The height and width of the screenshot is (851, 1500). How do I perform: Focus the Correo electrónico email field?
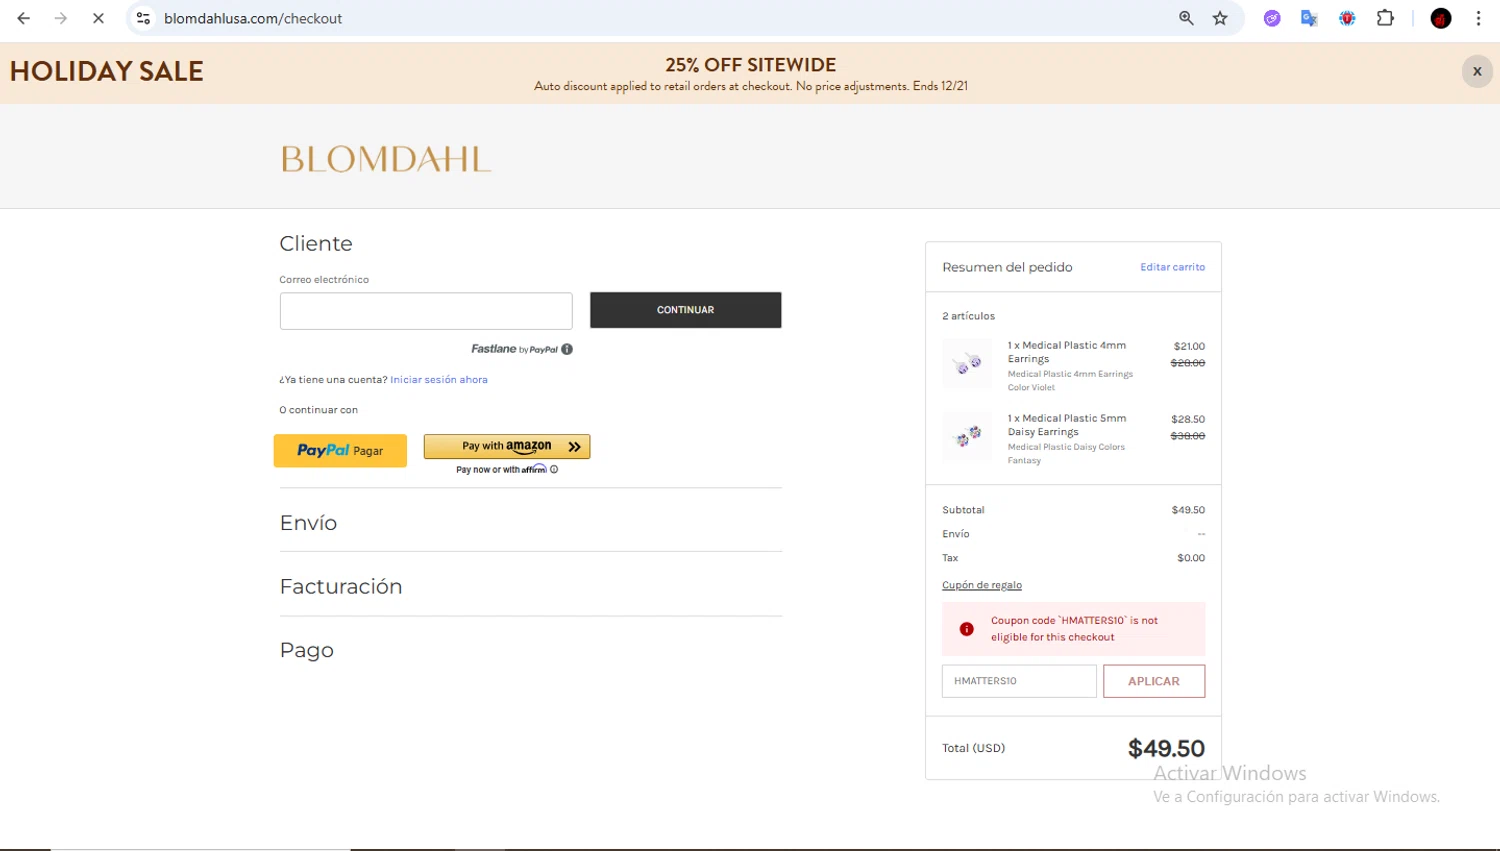pyautogui.click(x=426, y=311)
